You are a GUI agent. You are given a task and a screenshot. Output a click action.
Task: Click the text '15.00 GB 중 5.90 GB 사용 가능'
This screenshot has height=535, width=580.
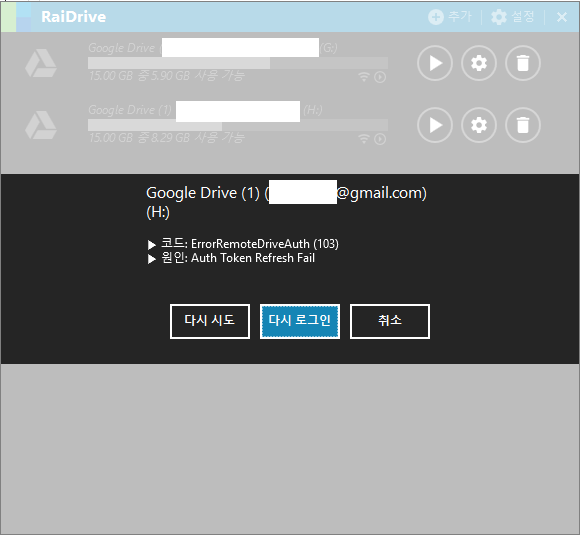click(167, 76)
